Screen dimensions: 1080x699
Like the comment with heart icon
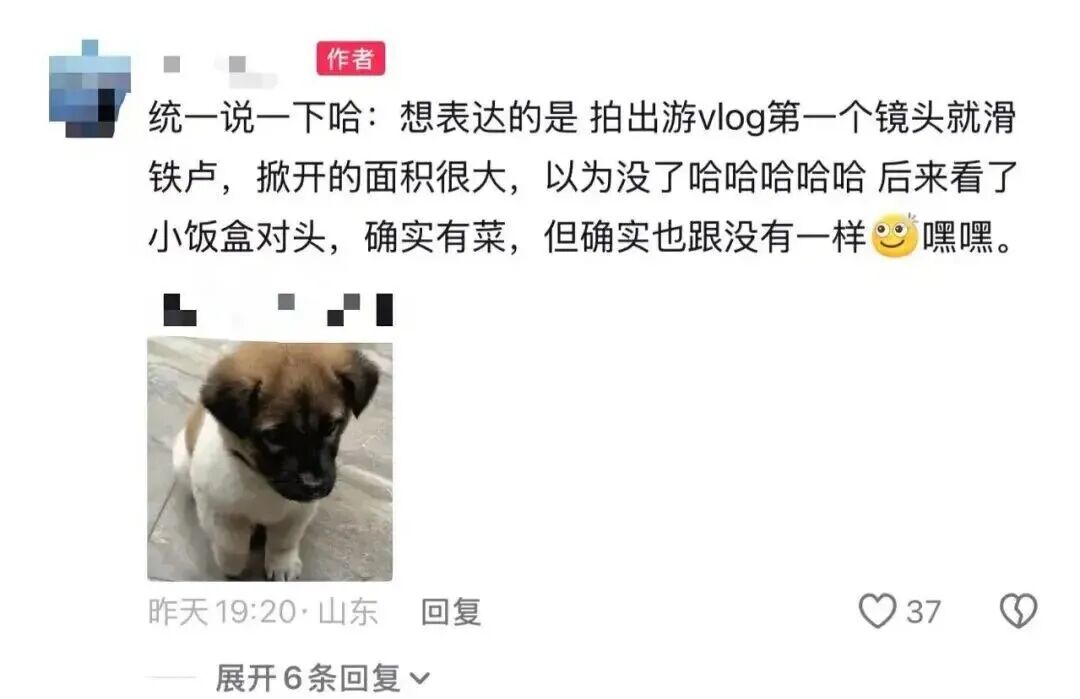point(878,611)
